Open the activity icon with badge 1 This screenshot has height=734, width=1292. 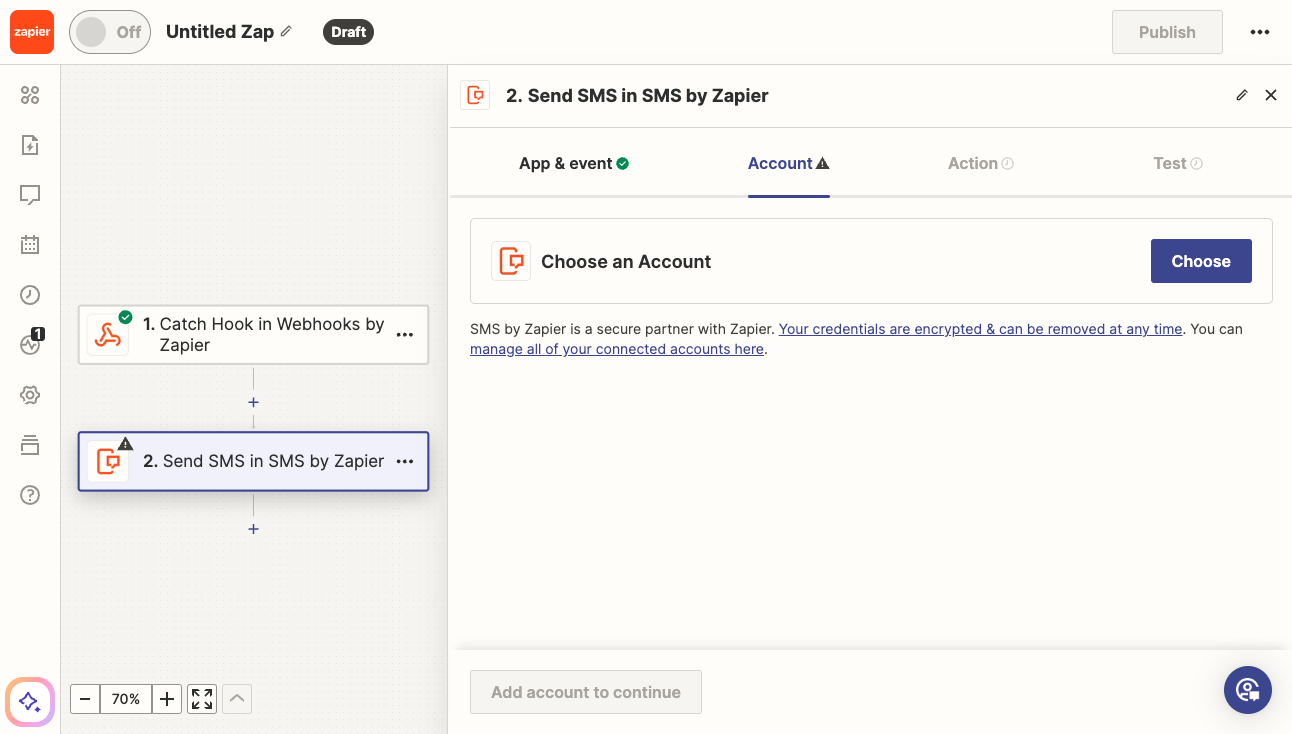31,343
